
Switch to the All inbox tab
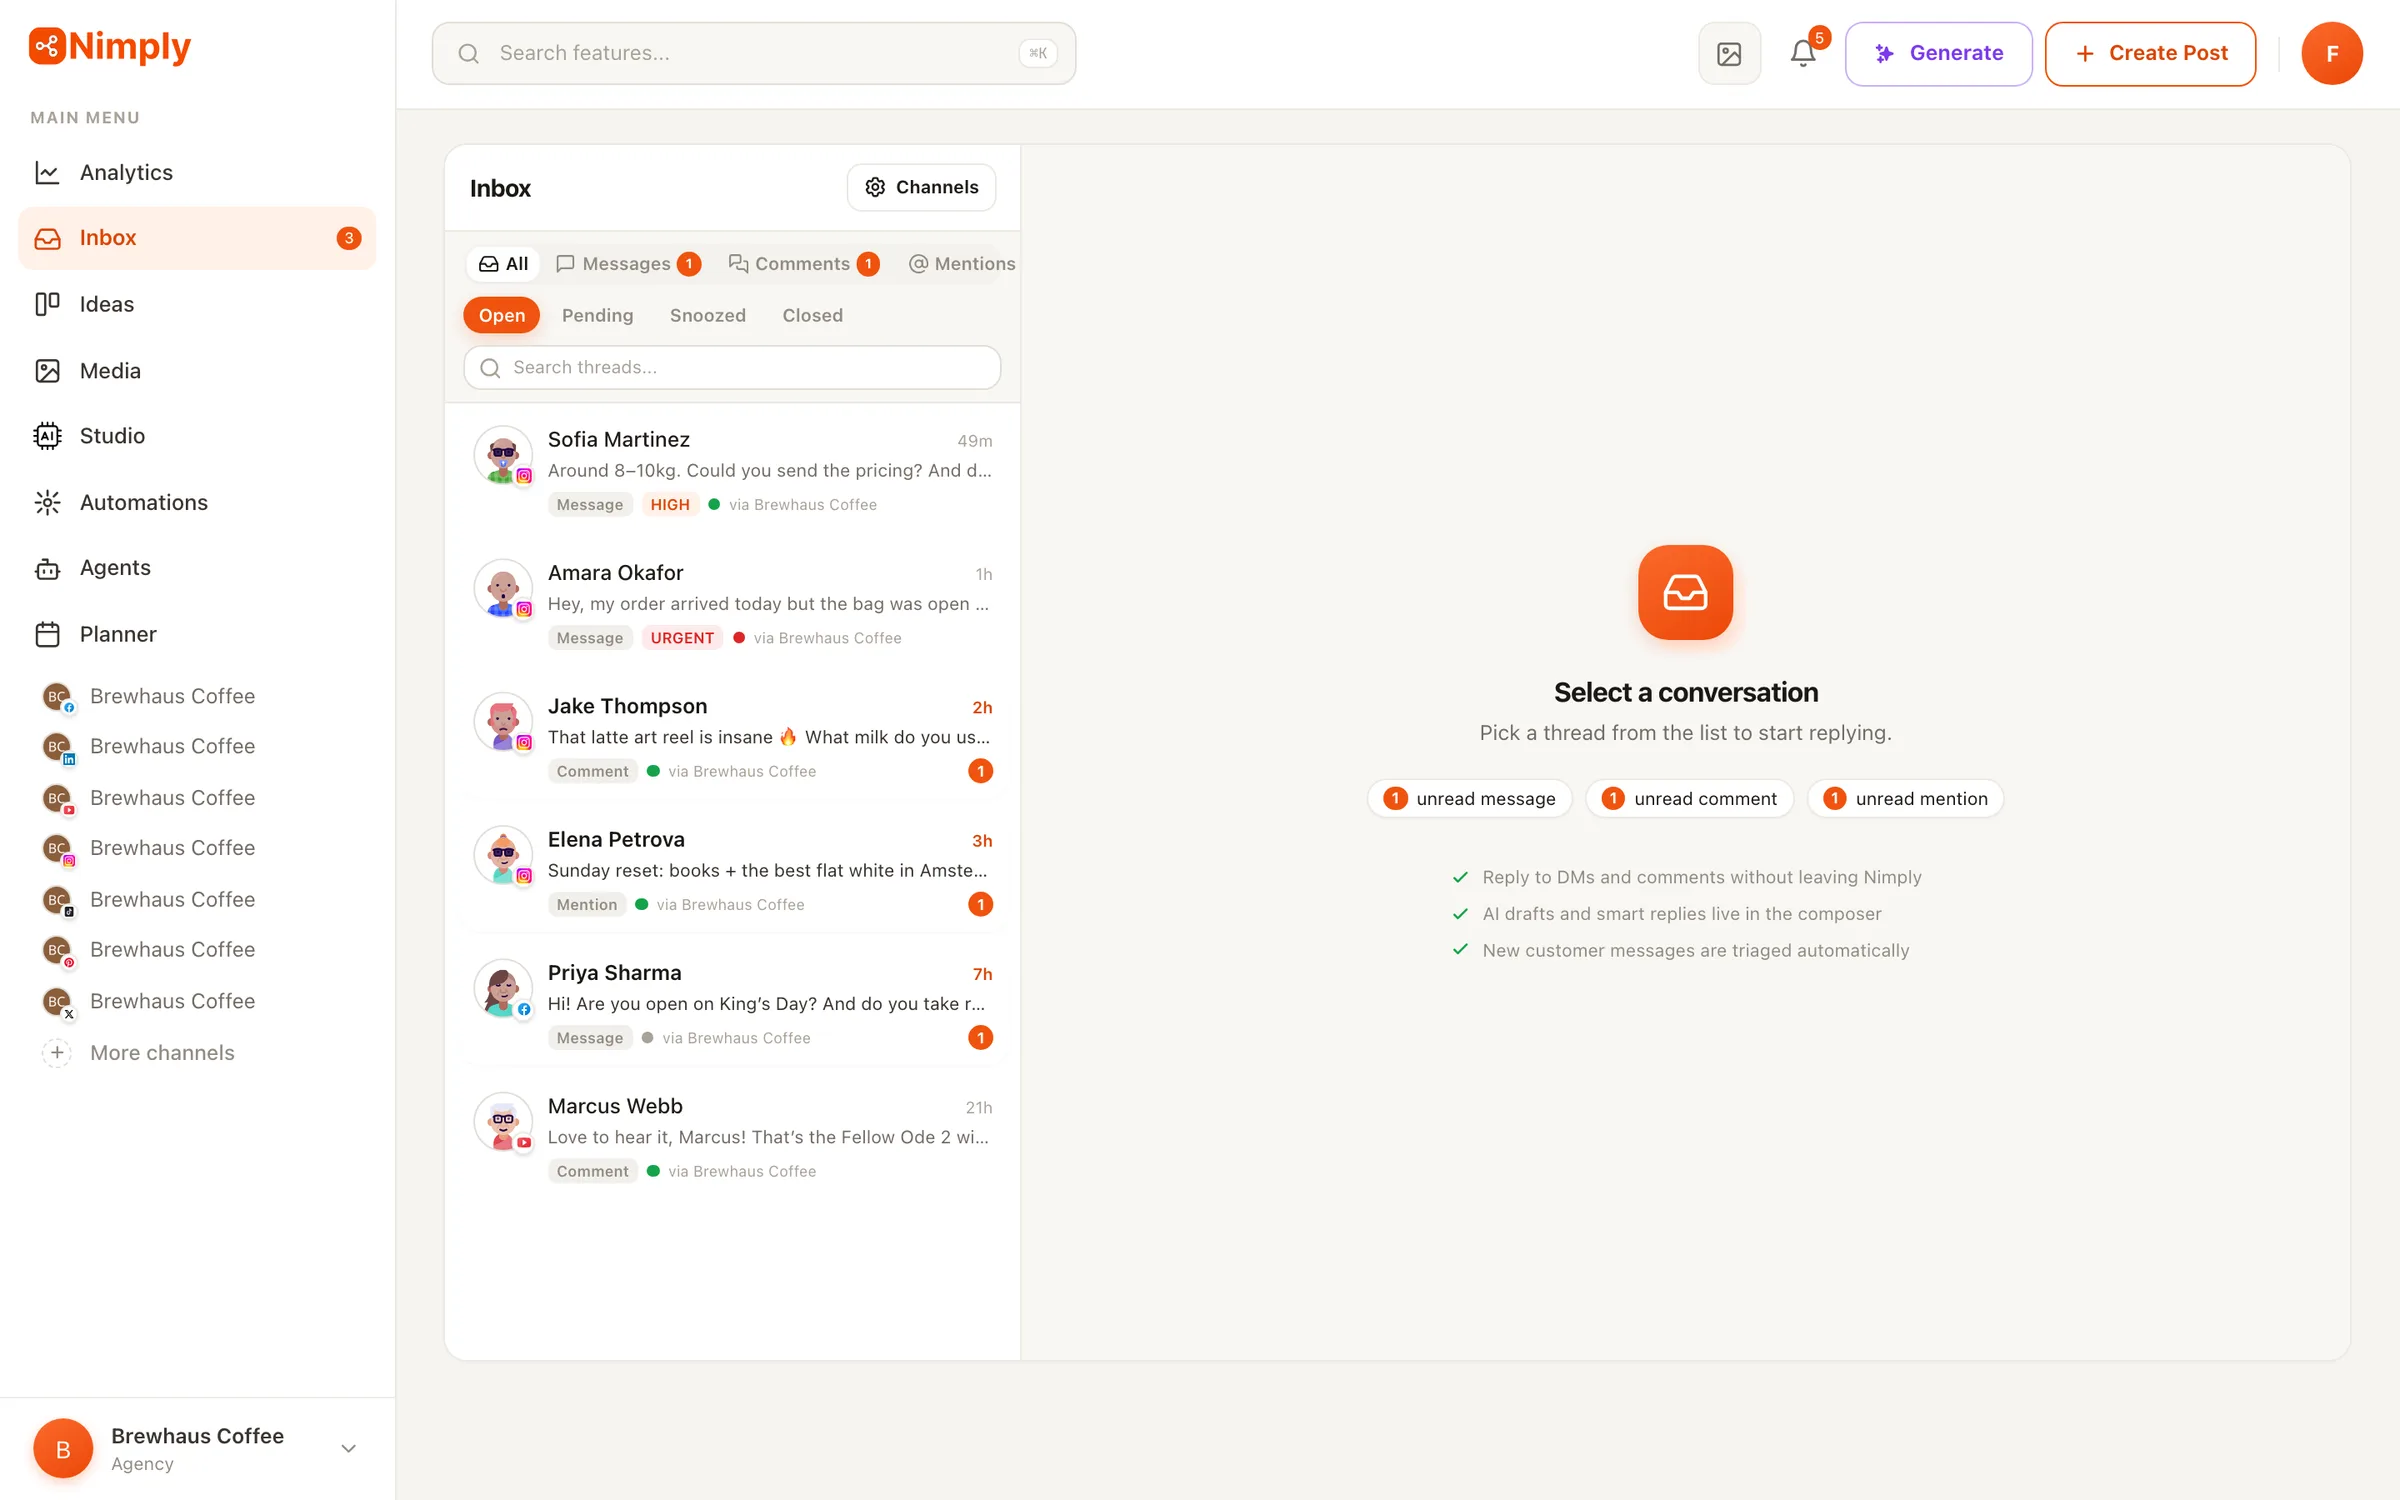click(x=503, y=264)
